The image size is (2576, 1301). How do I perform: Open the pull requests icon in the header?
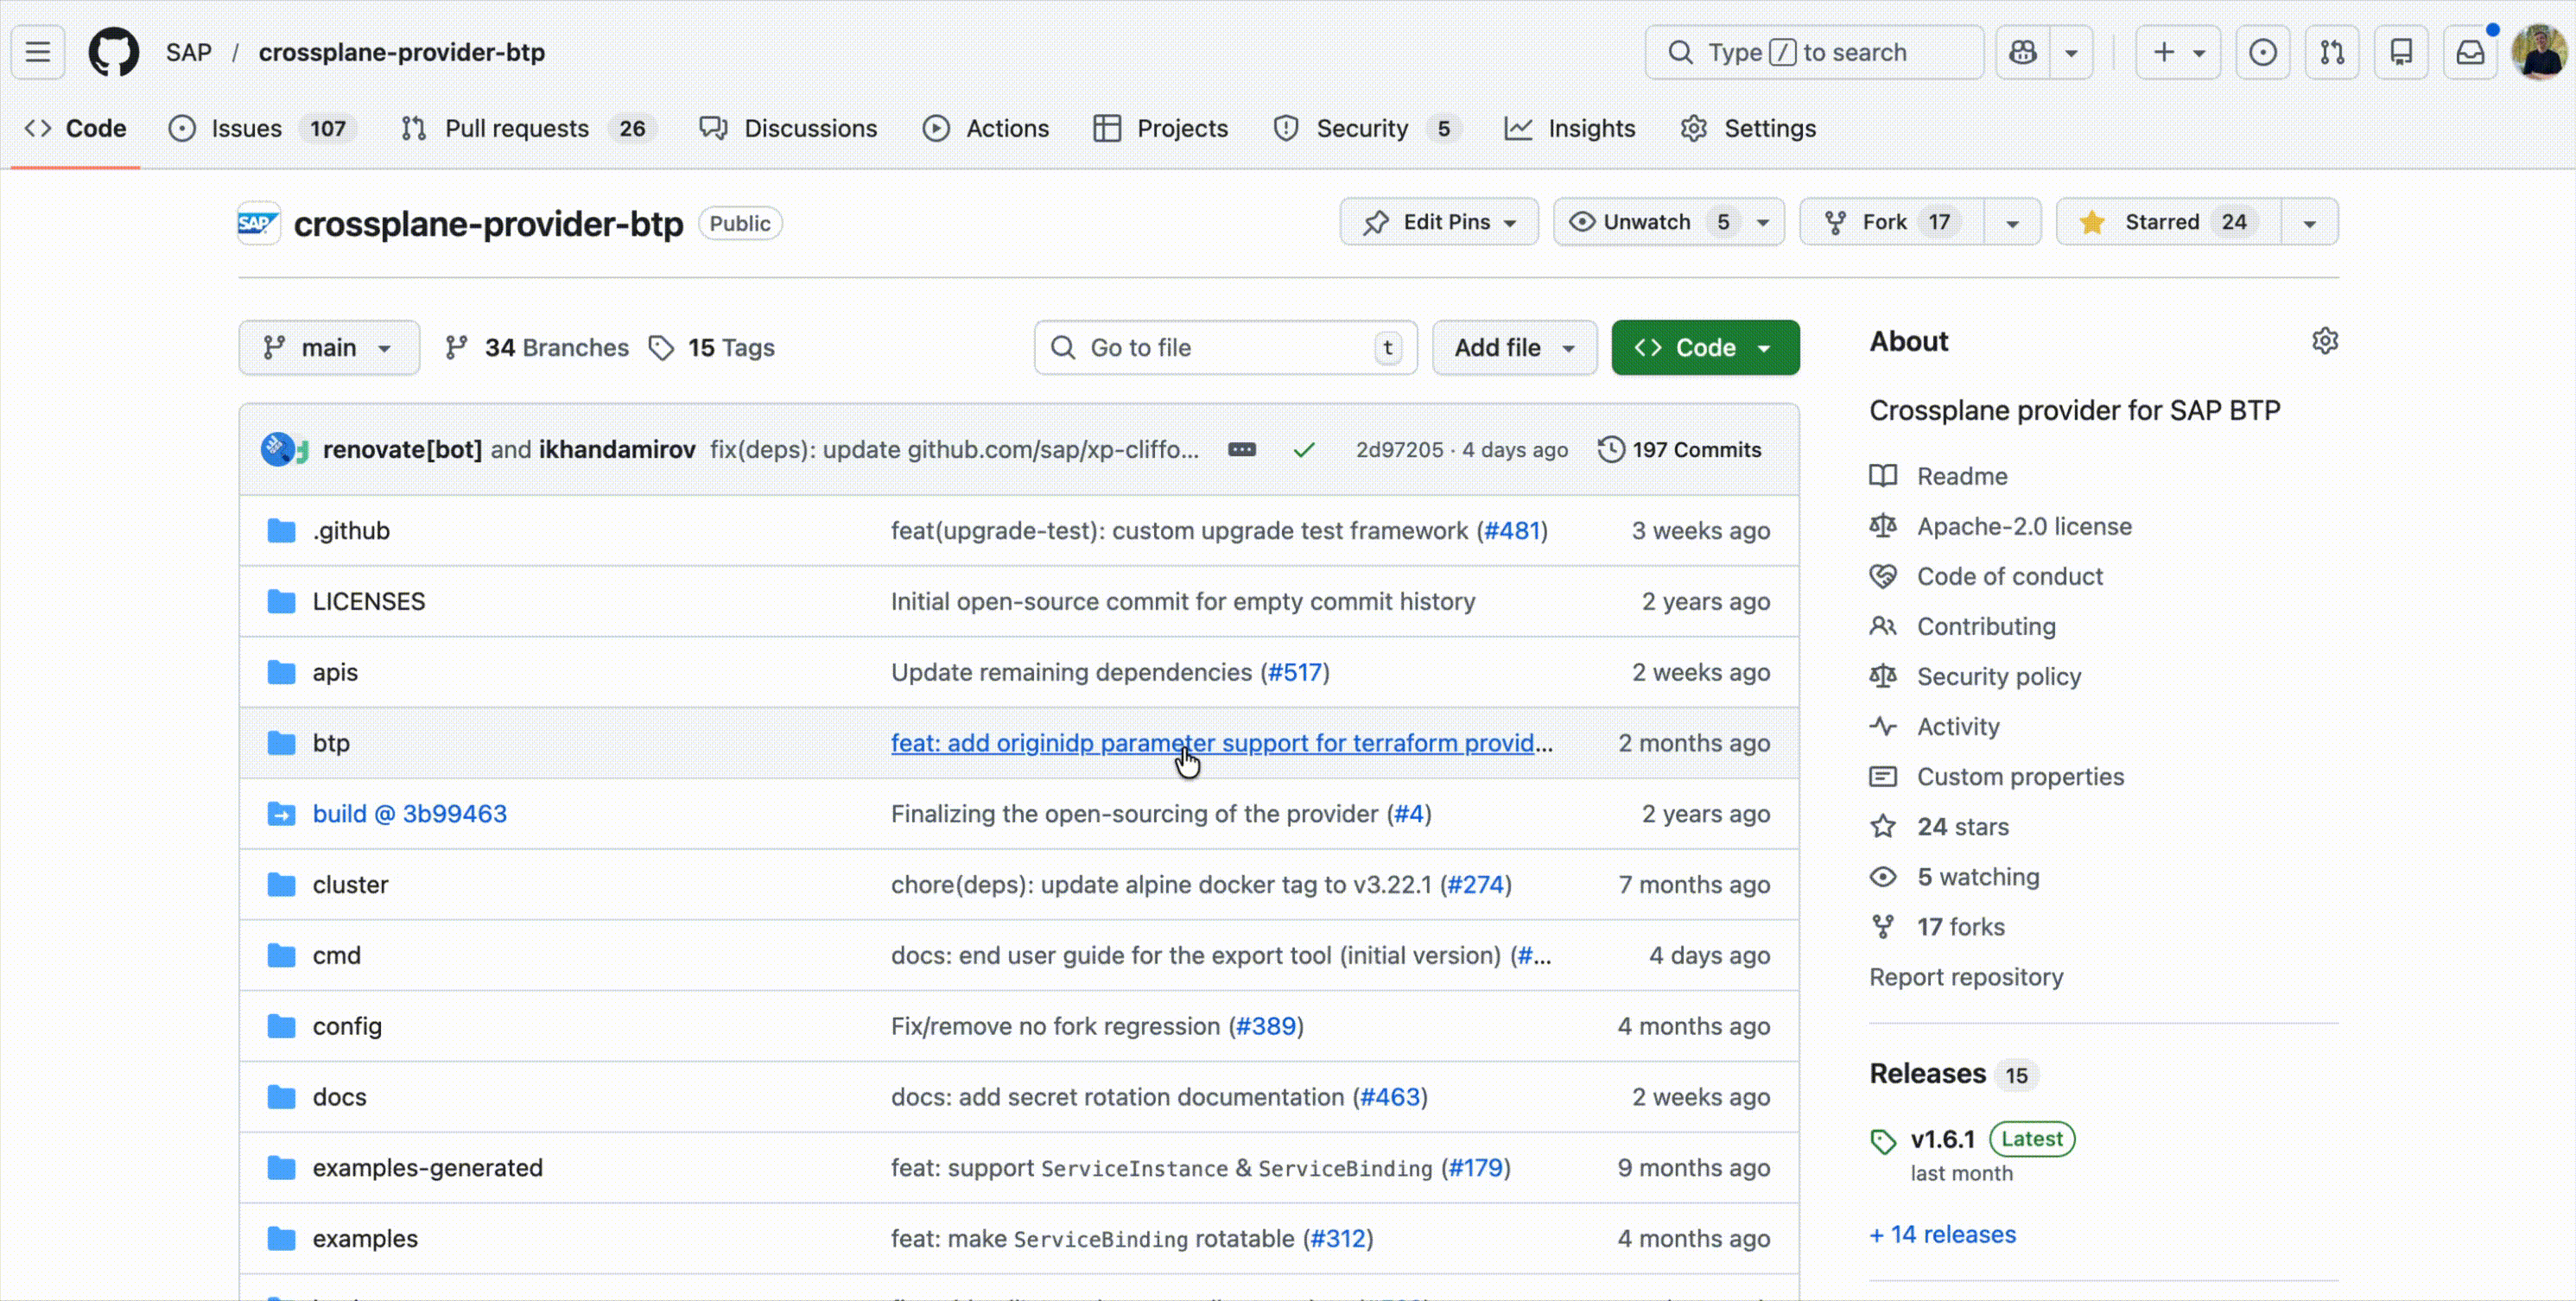pos(2332,52)
